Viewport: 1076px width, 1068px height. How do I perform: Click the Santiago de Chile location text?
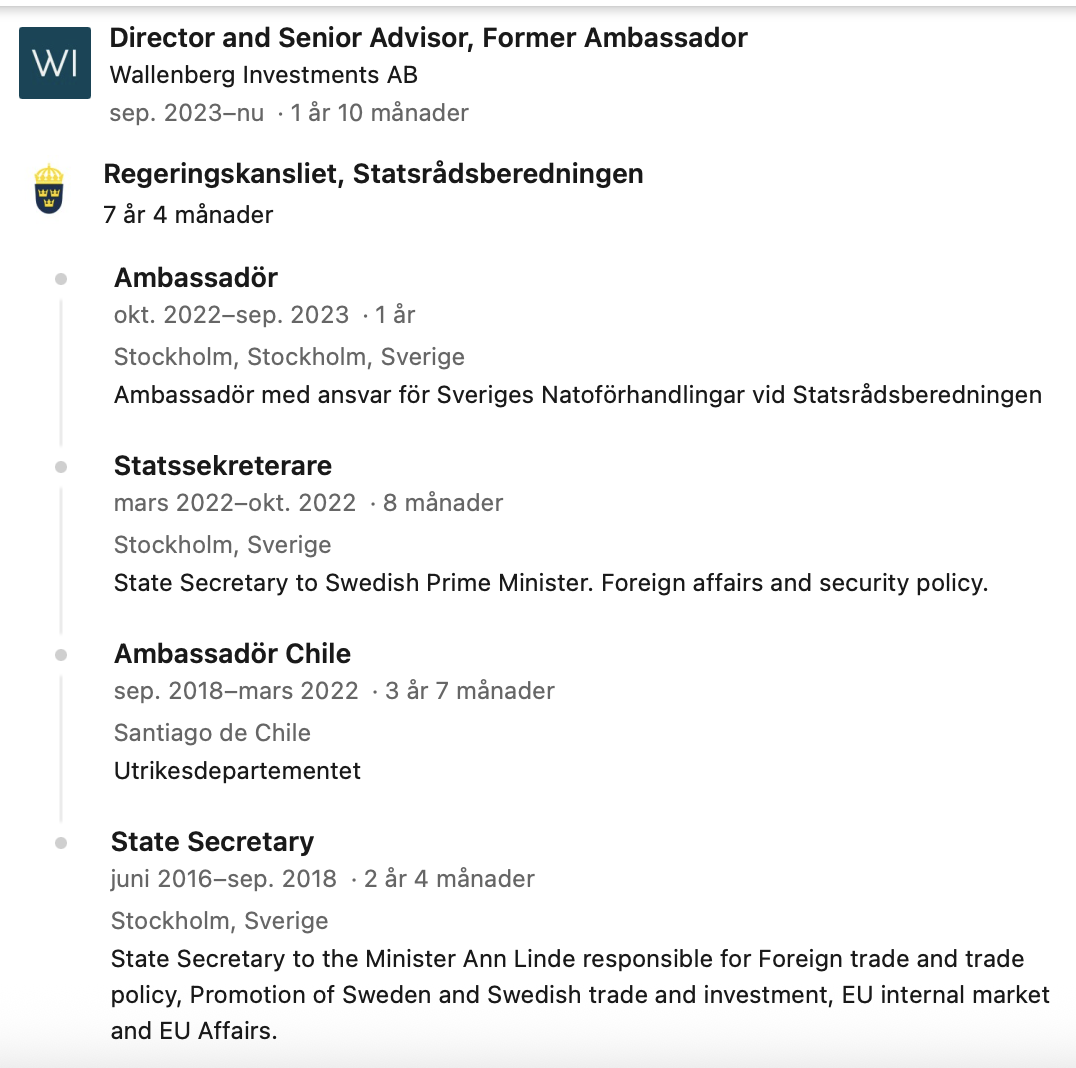212,733
